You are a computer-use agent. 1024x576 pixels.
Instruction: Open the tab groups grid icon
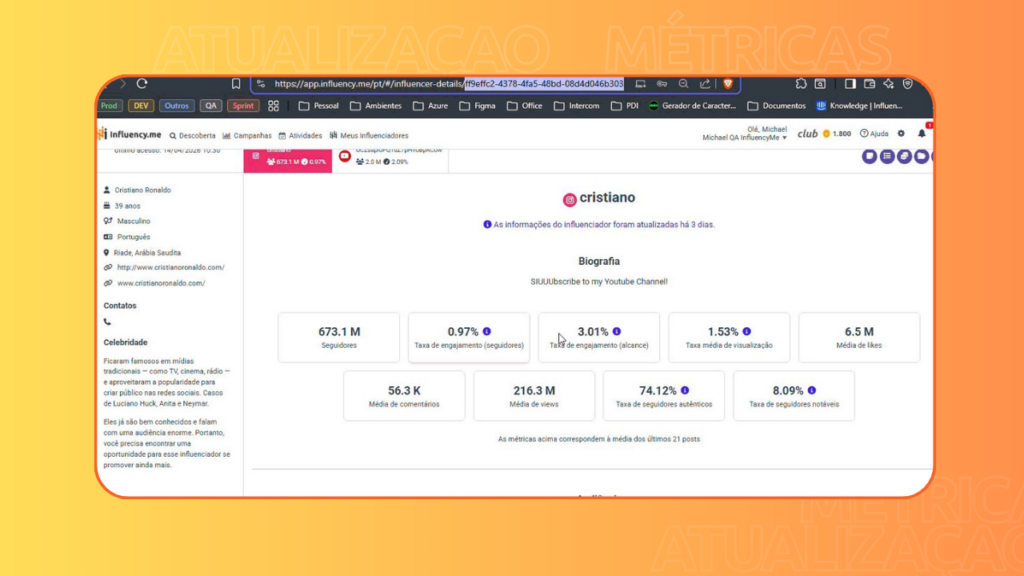[274, 106]
